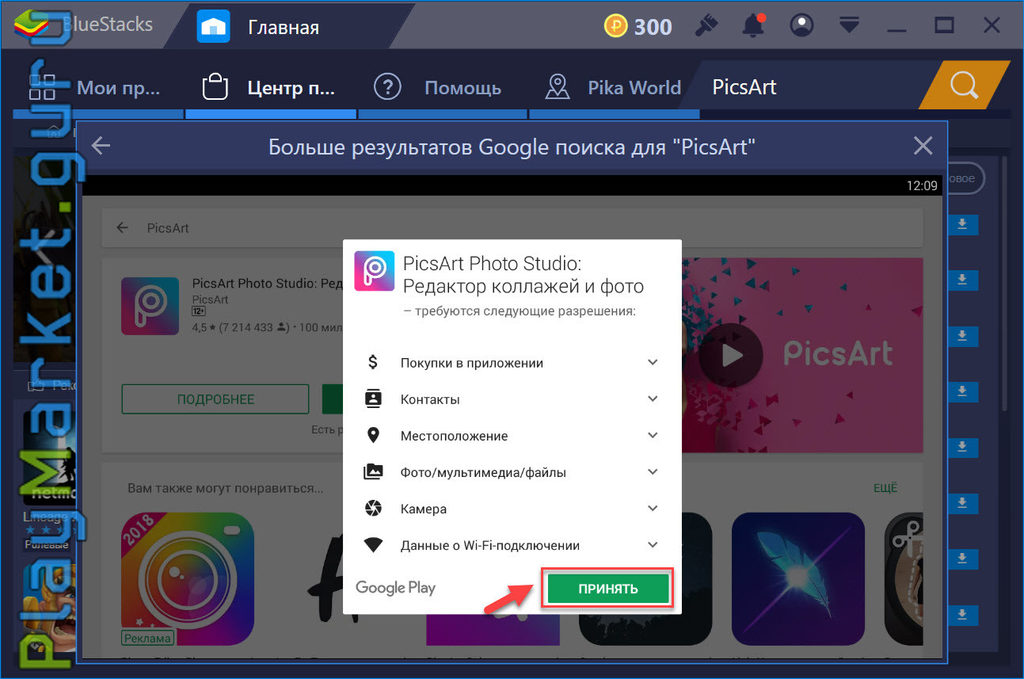The image size is (1024, 679).
Task: Open the glowing feather app thumbnail
Action: point(798,579)
